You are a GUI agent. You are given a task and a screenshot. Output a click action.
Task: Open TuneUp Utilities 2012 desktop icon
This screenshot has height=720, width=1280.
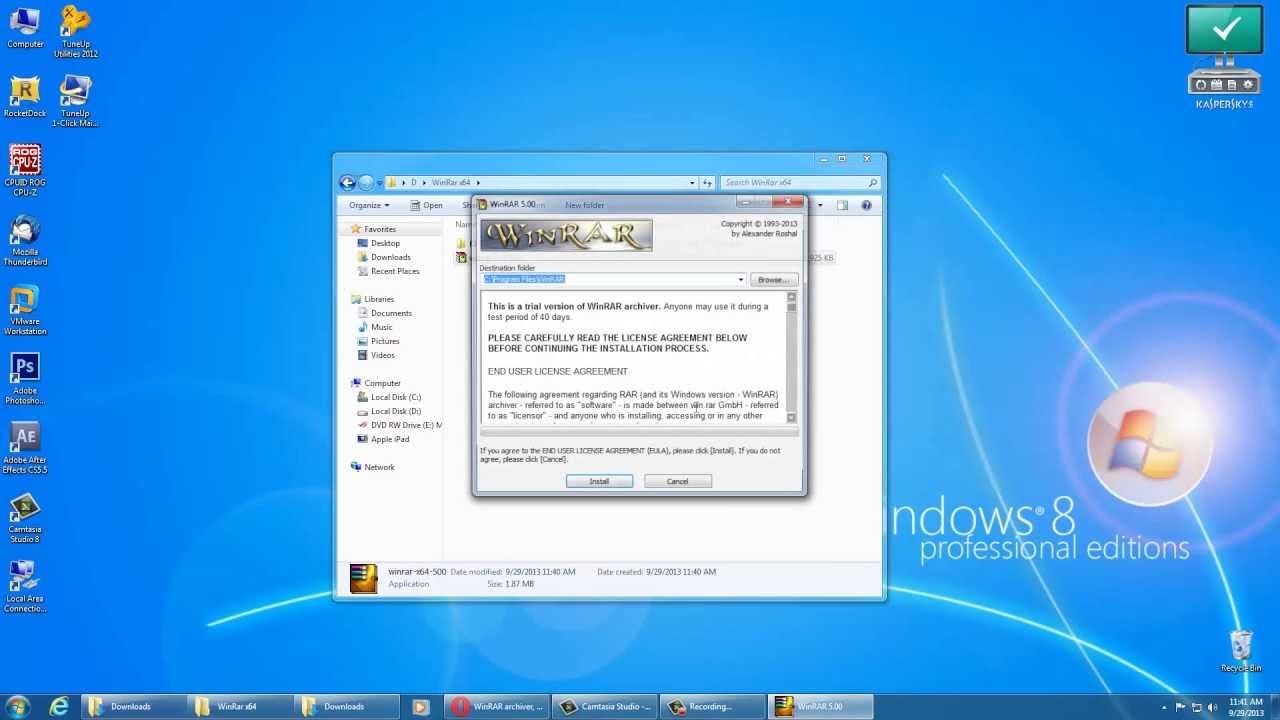[x=75, y=31]
